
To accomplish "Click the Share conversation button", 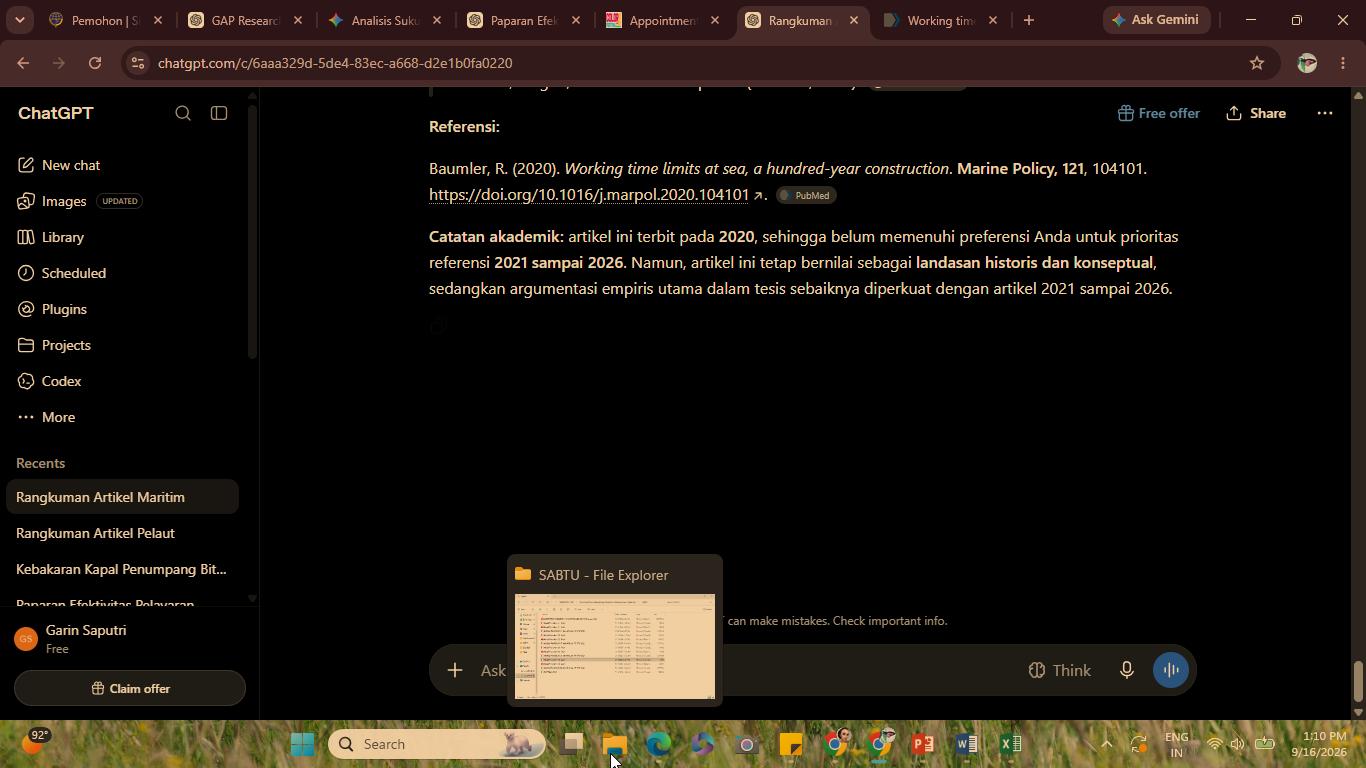I will click(x=1256, y=113).
